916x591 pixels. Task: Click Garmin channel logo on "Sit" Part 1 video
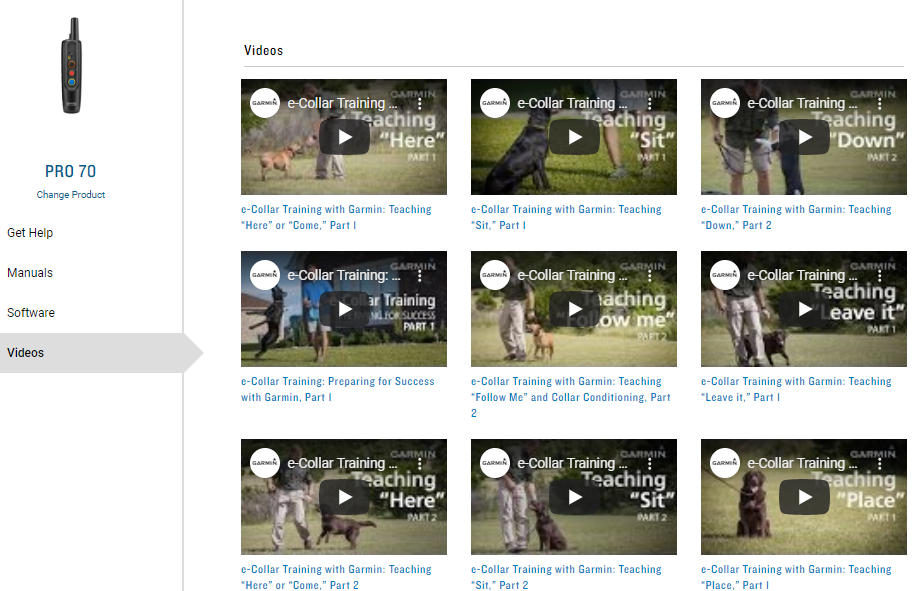(x=495, y=103)
